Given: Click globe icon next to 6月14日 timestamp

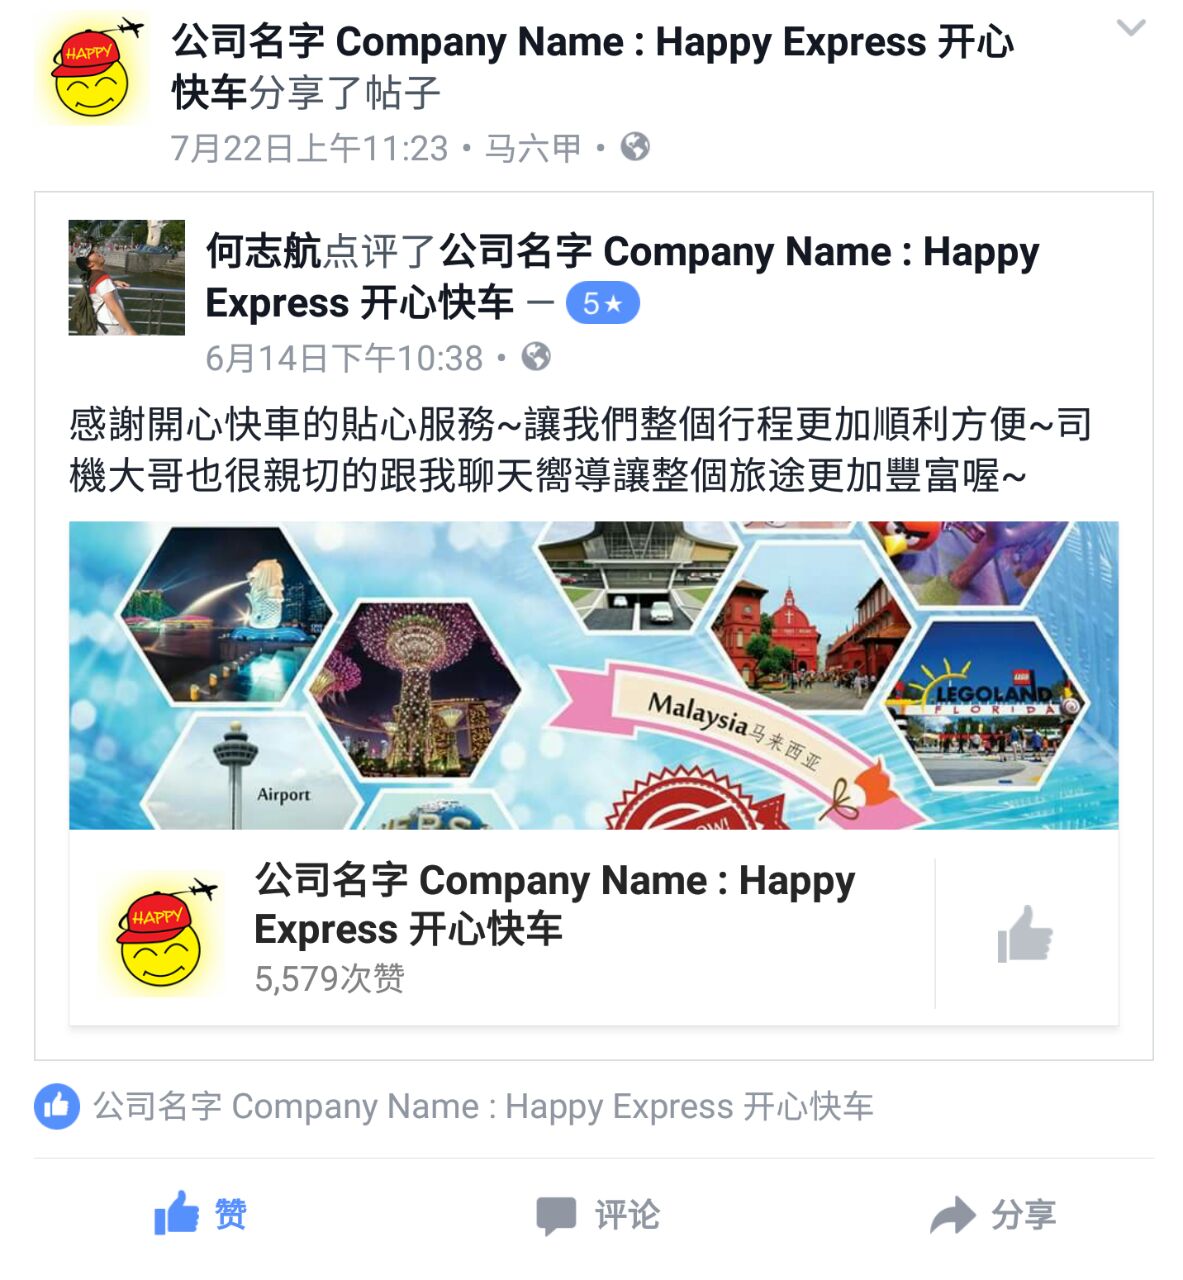Looking at the screenshot, I should point(536,357).
